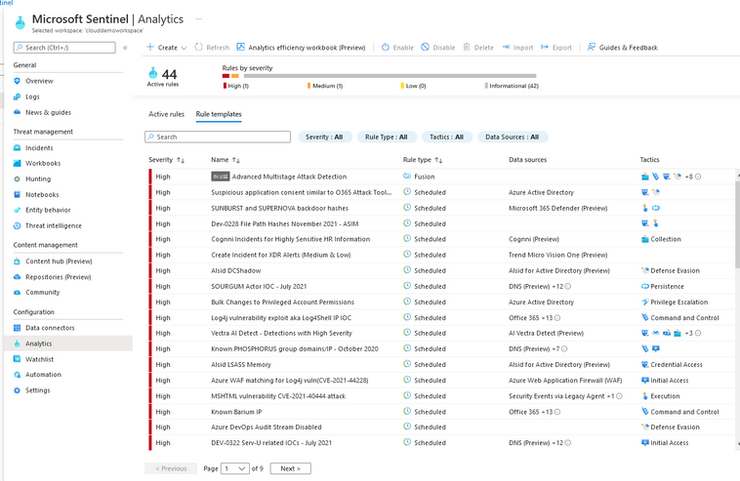
Task: Open the Data Sources : All filter
Action: click(x=513, y=137)
